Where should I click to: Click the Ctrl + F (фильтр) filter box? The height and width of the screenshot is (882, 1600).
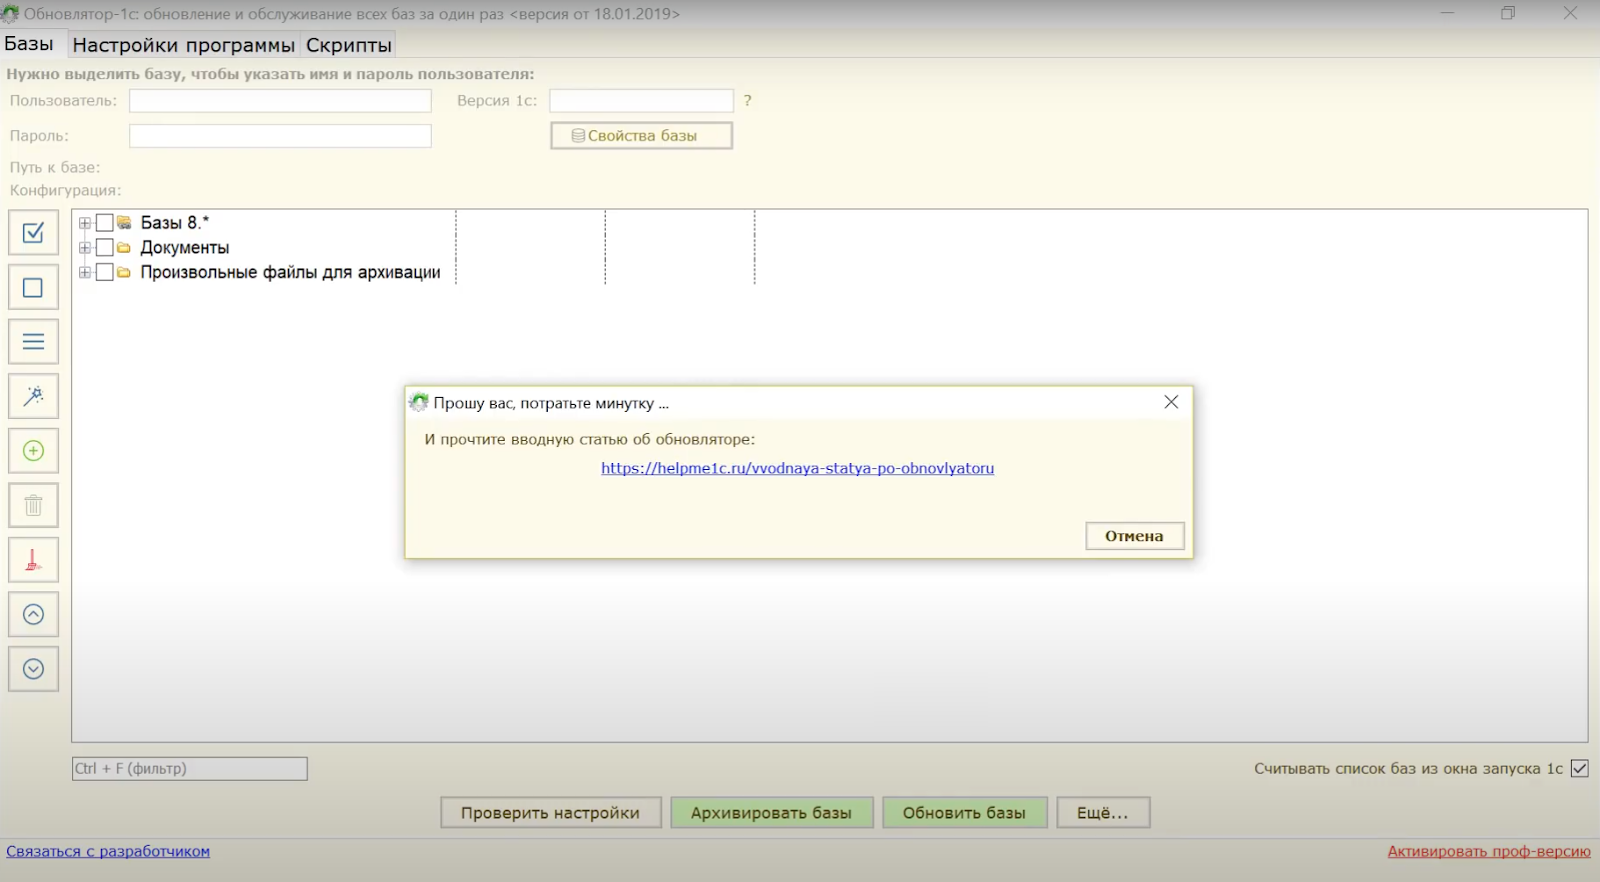(x=189, y=768)
